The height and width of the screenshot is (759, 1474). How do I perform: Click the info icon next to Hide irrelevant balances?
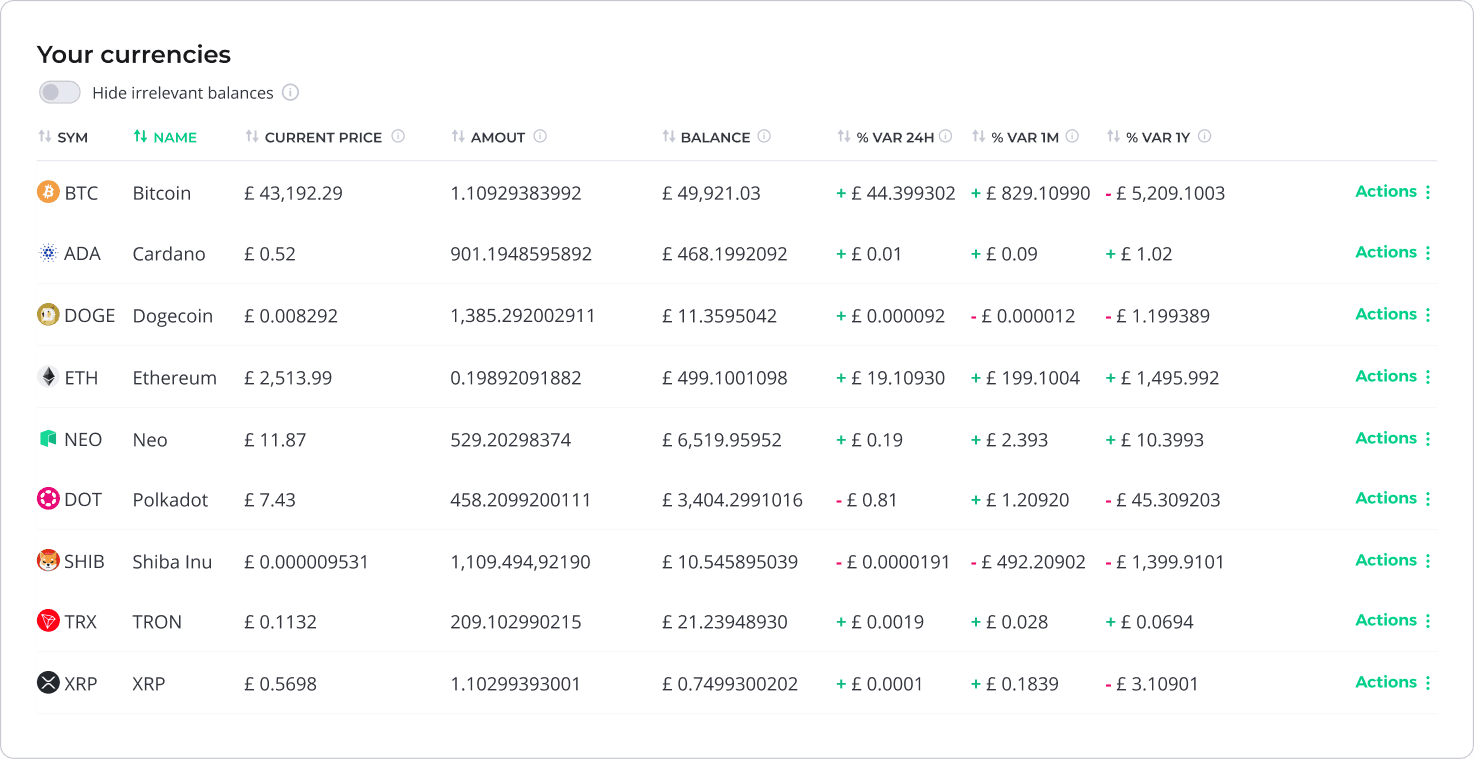290,92
